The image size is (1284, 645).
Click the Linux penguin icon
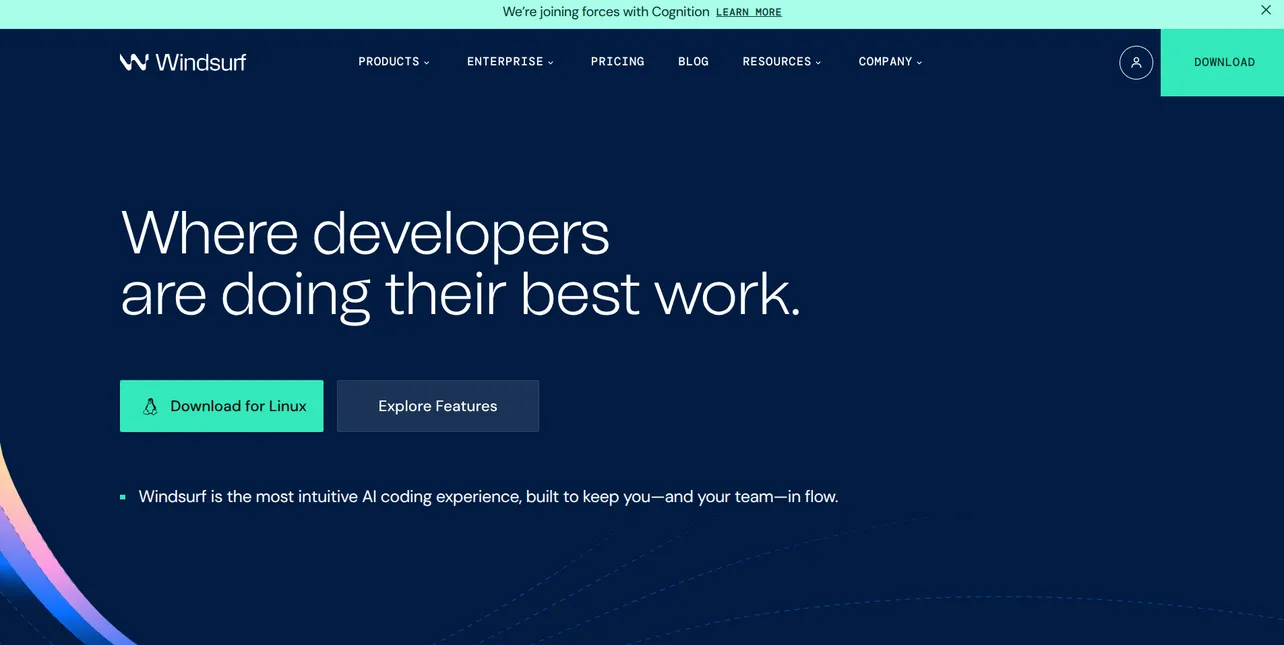pyautogui.click(x=150, y=406)
